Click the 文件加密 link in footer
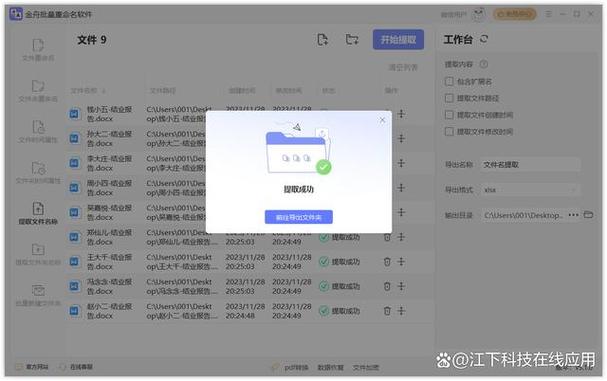 [x=366, y=367]
